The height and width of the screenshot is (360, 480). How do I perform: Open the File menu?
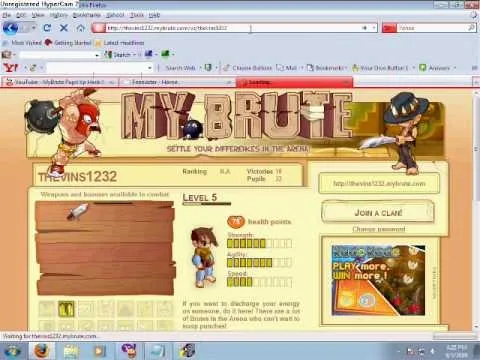pyautogui.click(x=7, y=15)
